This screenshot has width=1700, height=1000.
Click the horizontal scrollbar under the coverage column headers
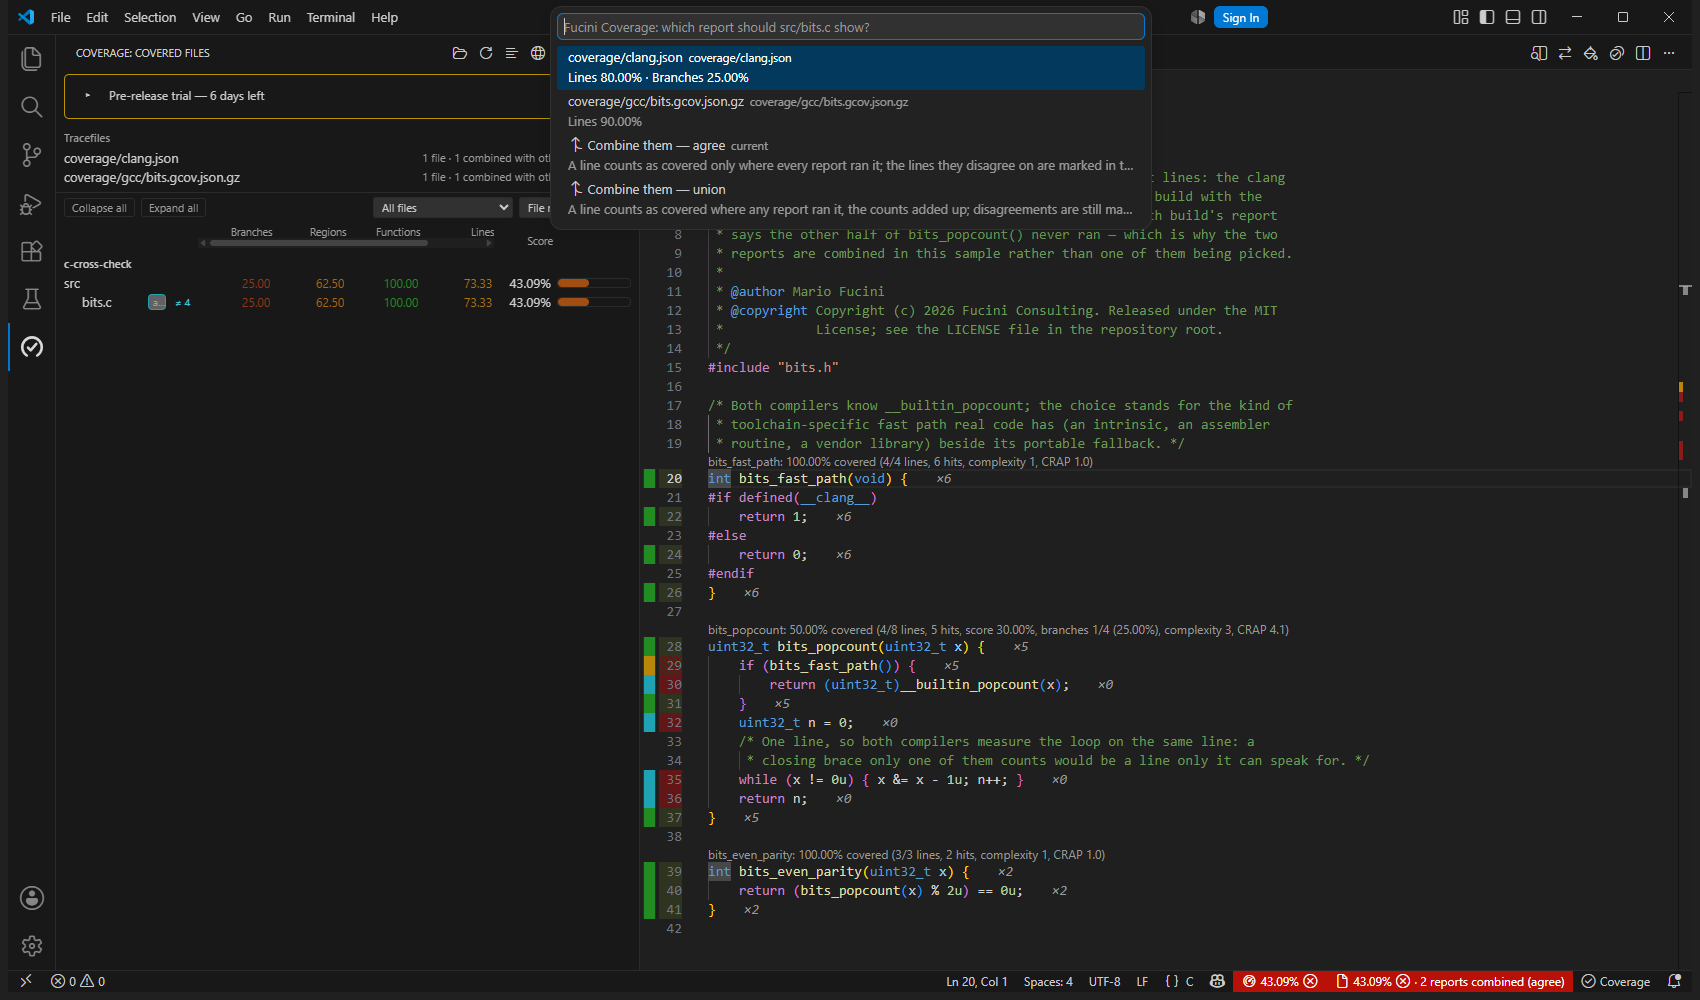(x=318, y=243)
